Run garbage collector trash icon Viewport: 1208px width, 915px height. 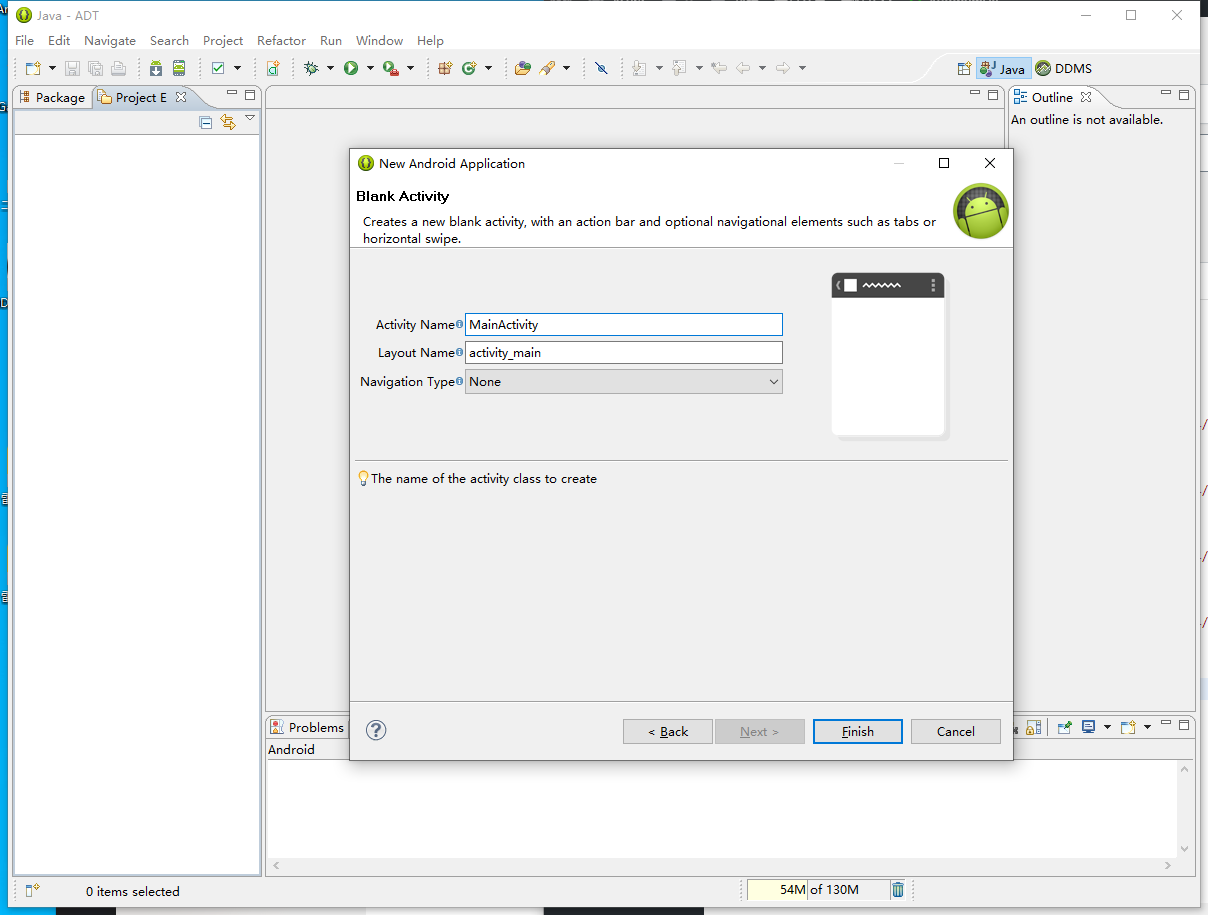898,890
